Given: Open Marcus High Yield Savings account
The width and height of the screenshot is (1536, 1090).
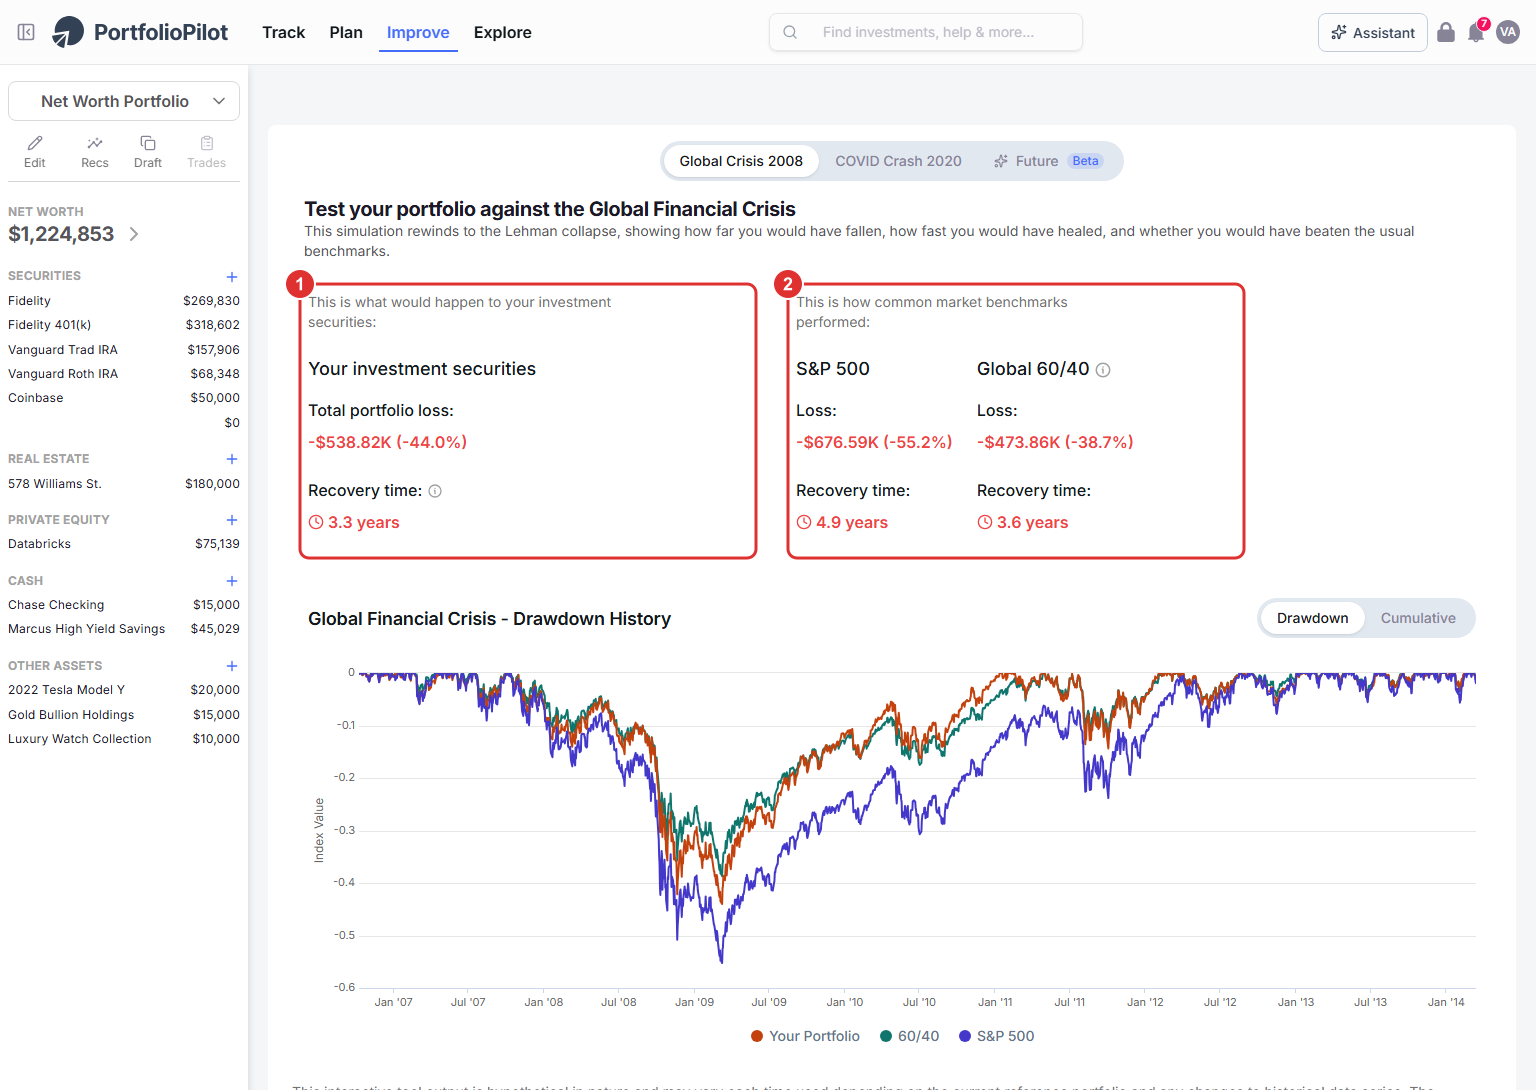Looking at the screenshot, I should tap(124, 629).
